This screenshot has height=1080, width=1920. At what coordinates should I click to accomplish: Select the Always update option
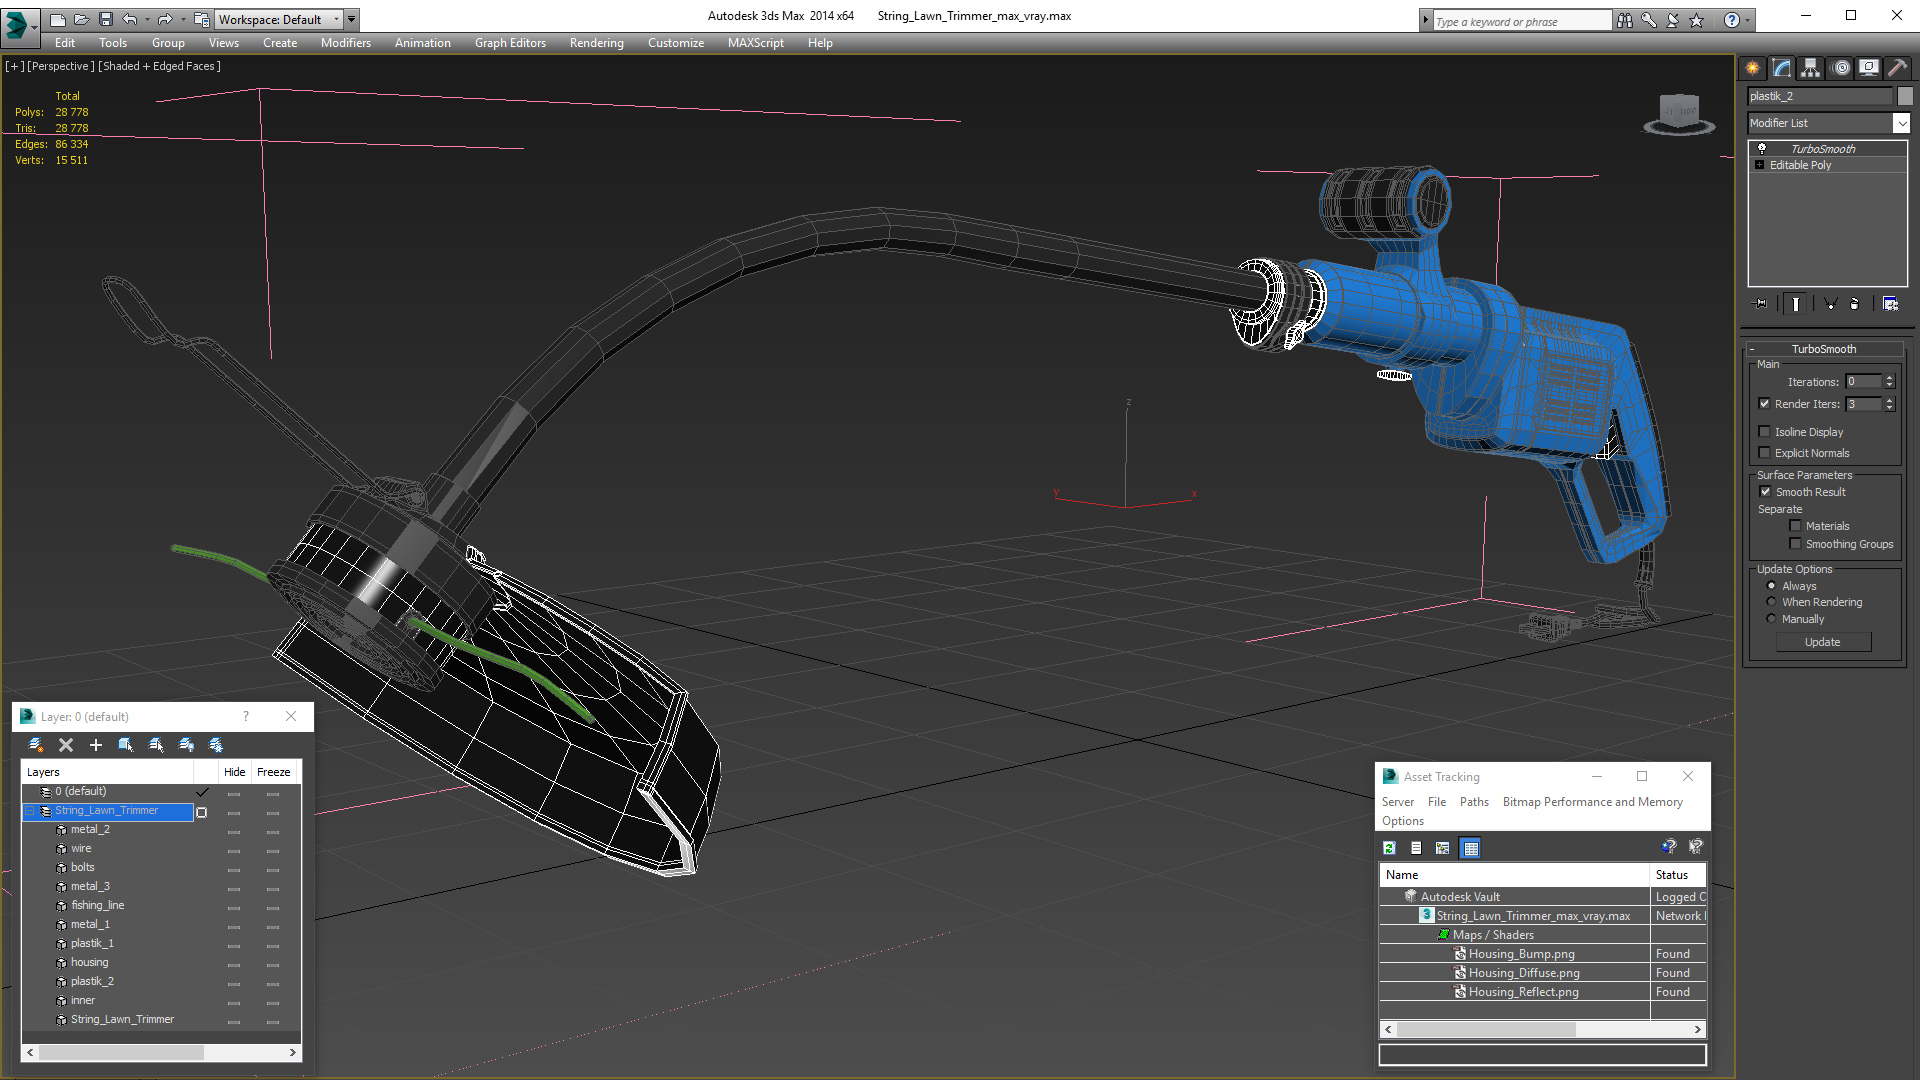click(x=1772, y=586)
